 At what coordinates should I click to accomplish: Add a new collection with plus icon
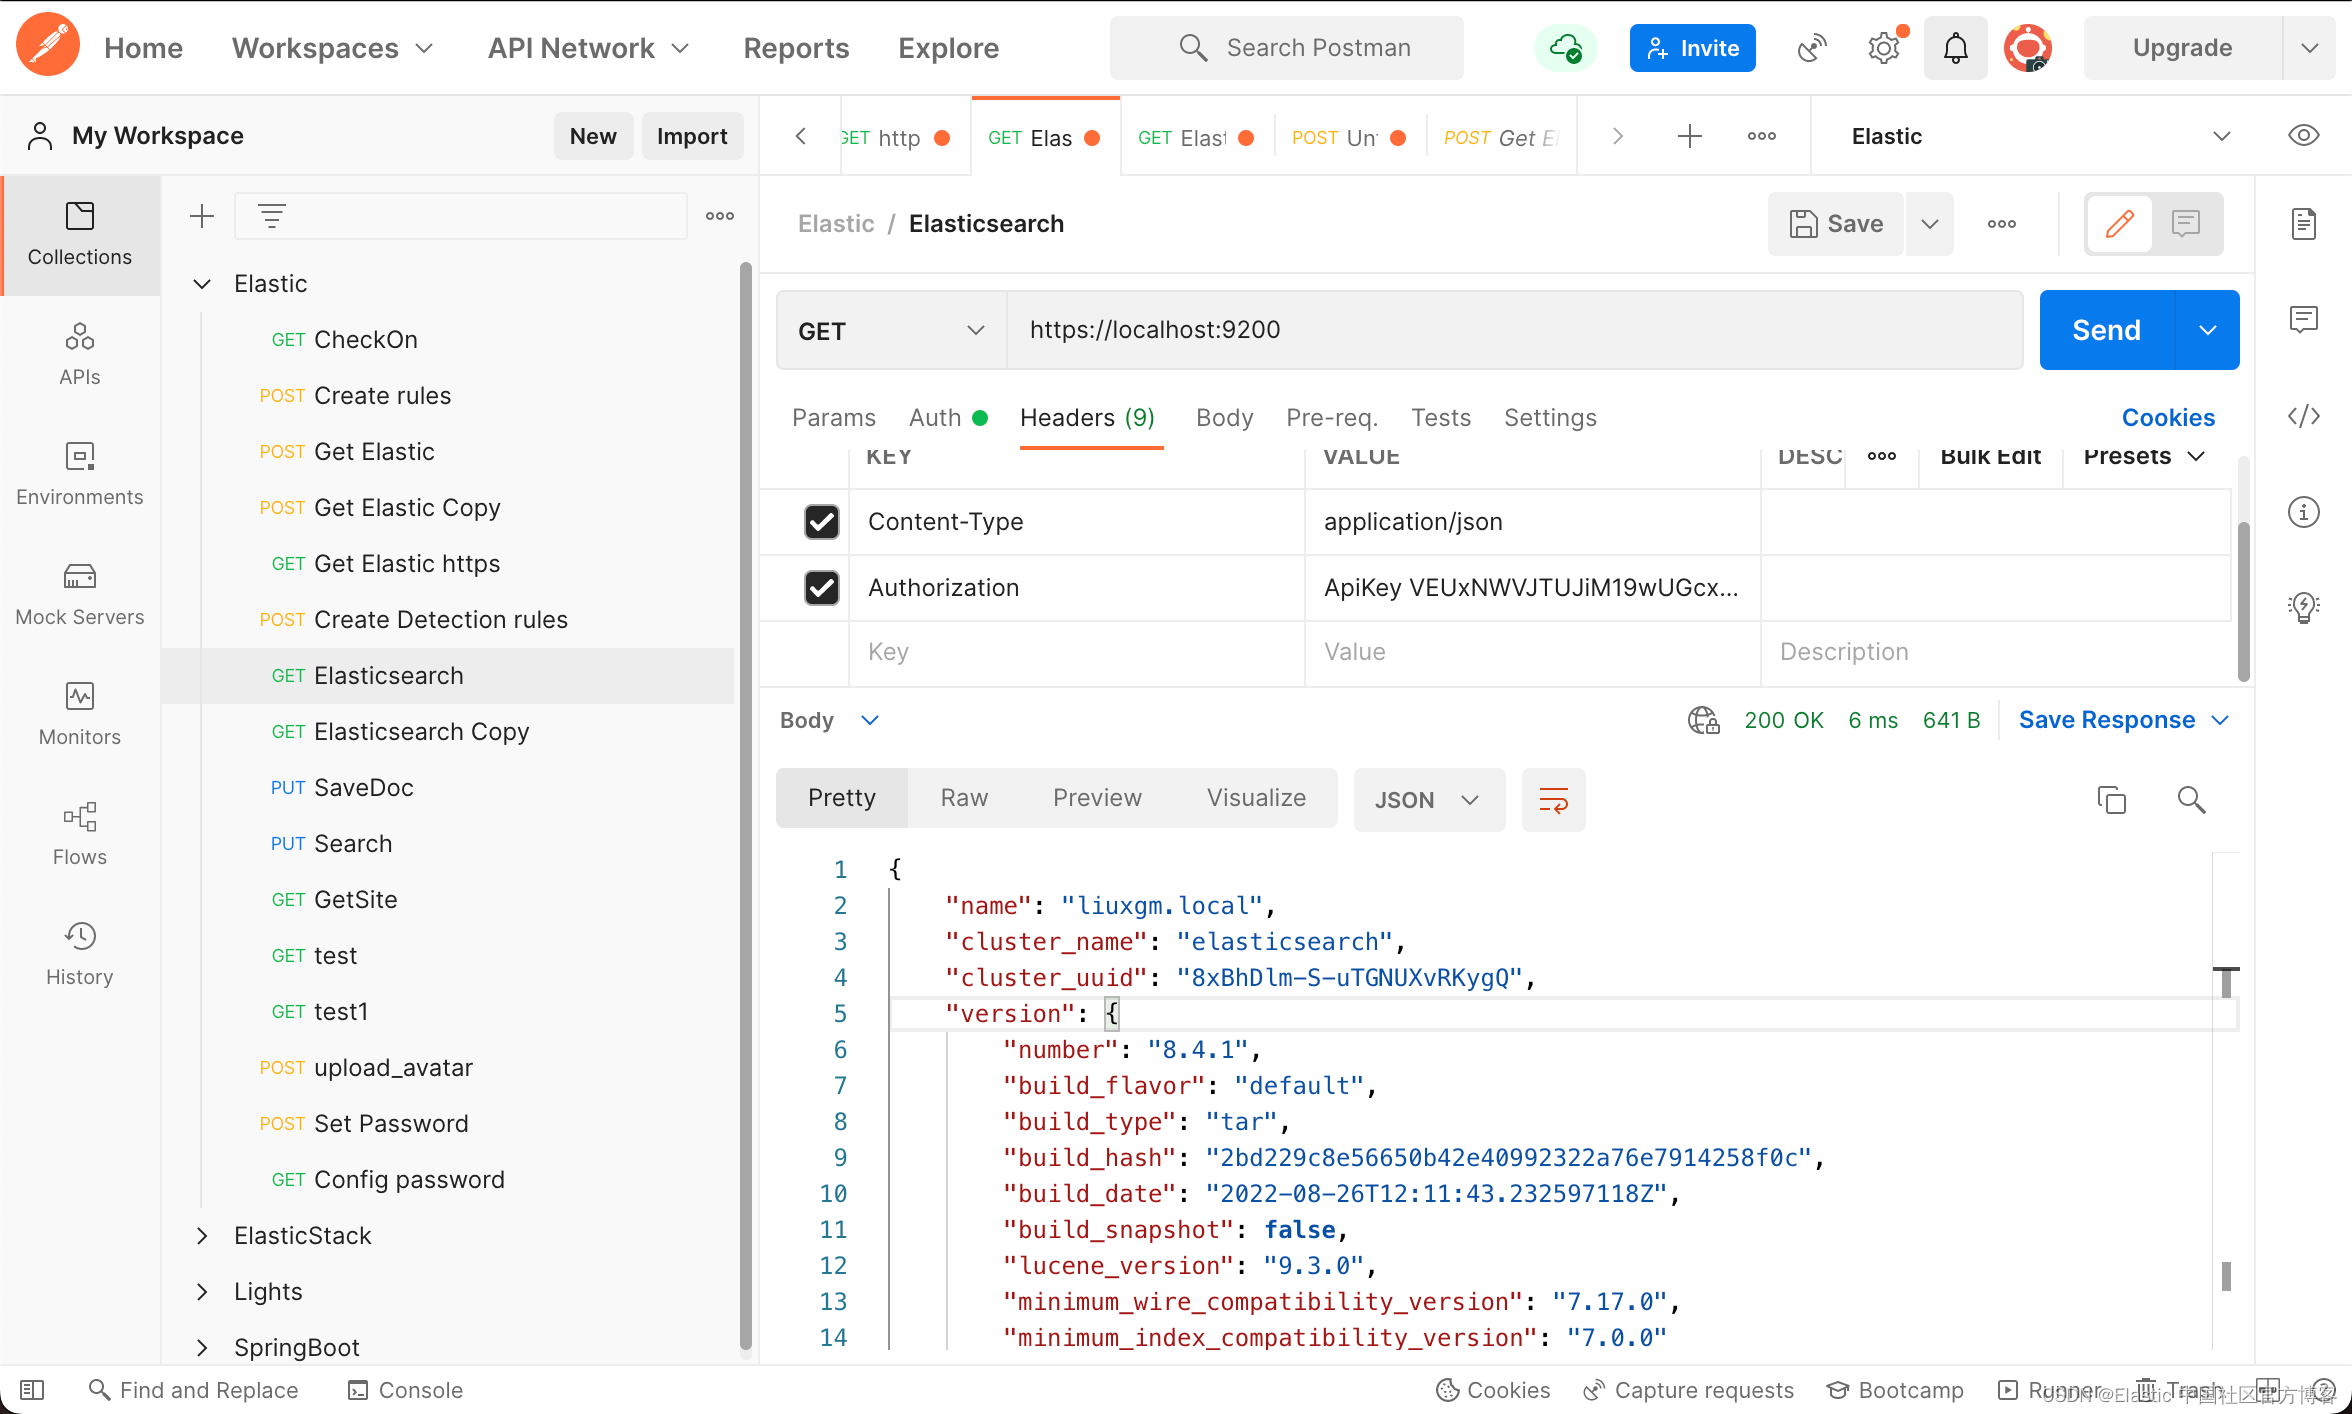(x=202, y=216)
